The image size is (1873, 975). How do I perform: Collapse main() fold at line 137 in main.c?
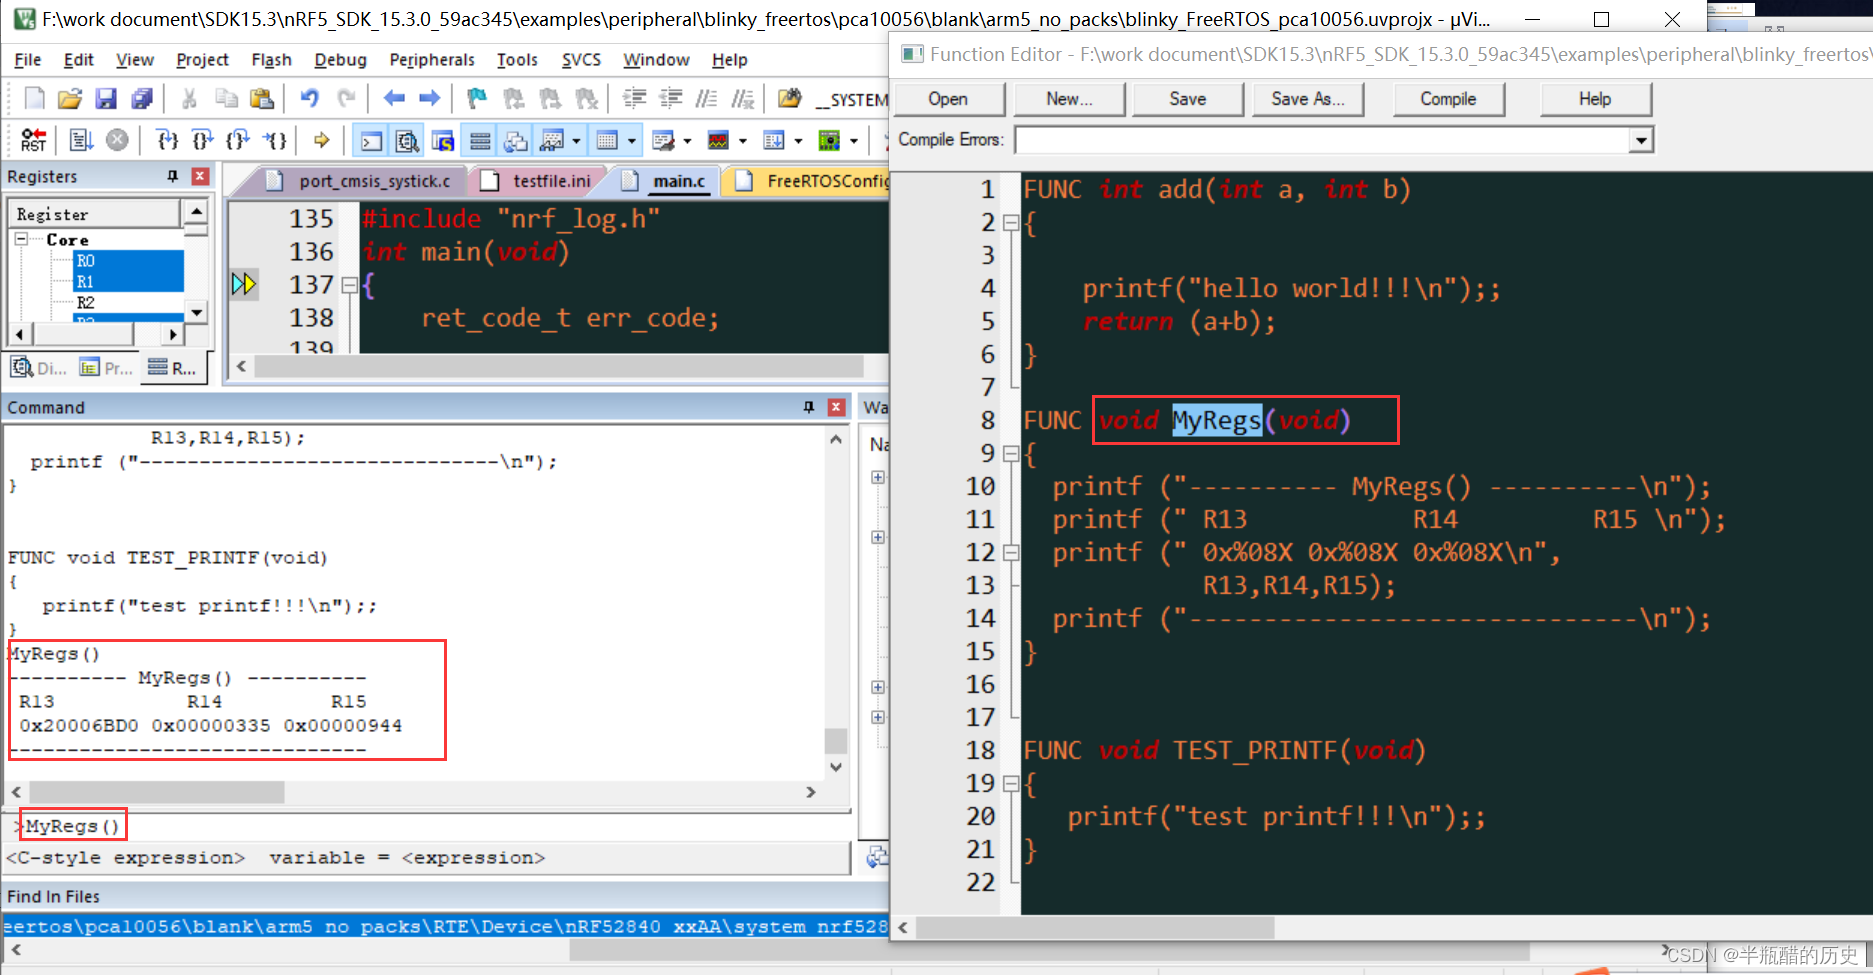point(349,286)
